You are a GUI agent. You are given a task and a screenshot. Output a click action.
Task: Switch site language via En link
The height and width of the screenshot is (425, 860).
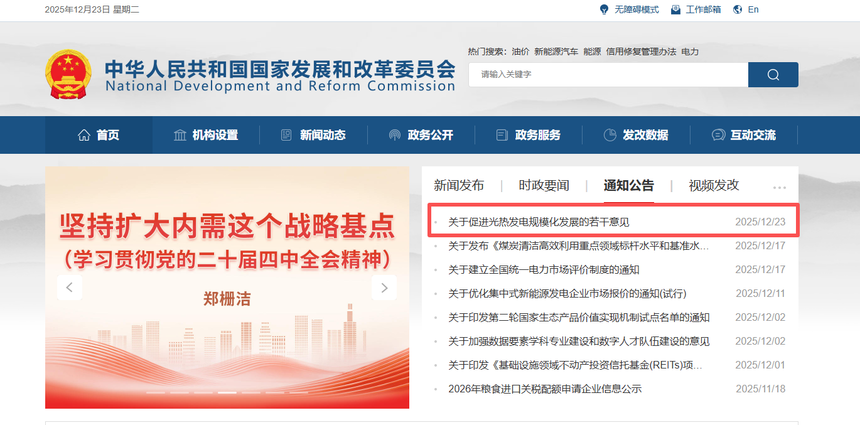(x=753, y=9)
